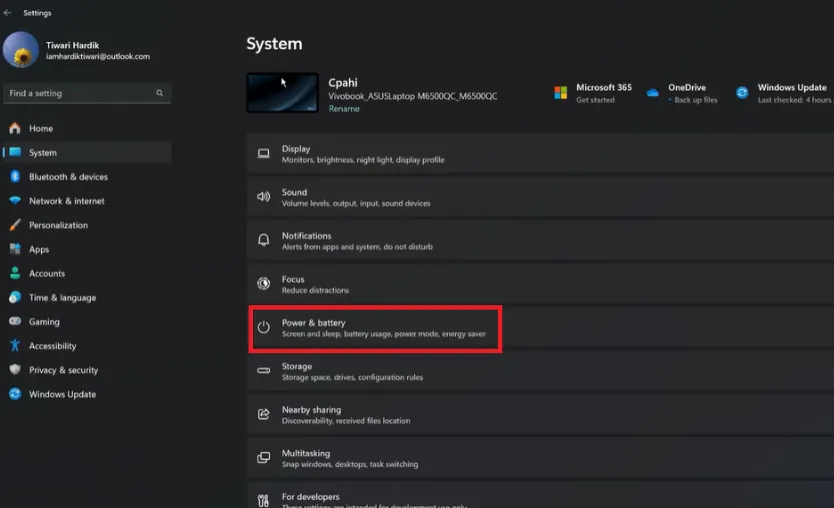Click the Notifications bell icon

click(x=263, y=240)
